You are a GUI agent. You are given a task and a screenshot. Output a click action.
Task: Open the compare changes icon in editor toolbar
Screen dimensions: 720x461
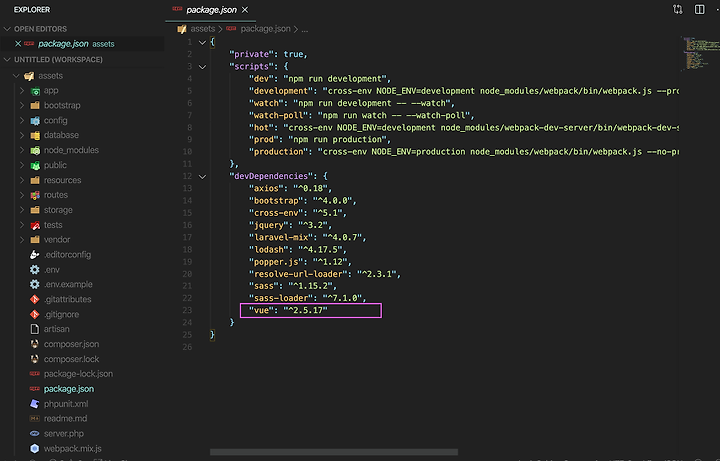pyautogui.click(x=677, y=9)
